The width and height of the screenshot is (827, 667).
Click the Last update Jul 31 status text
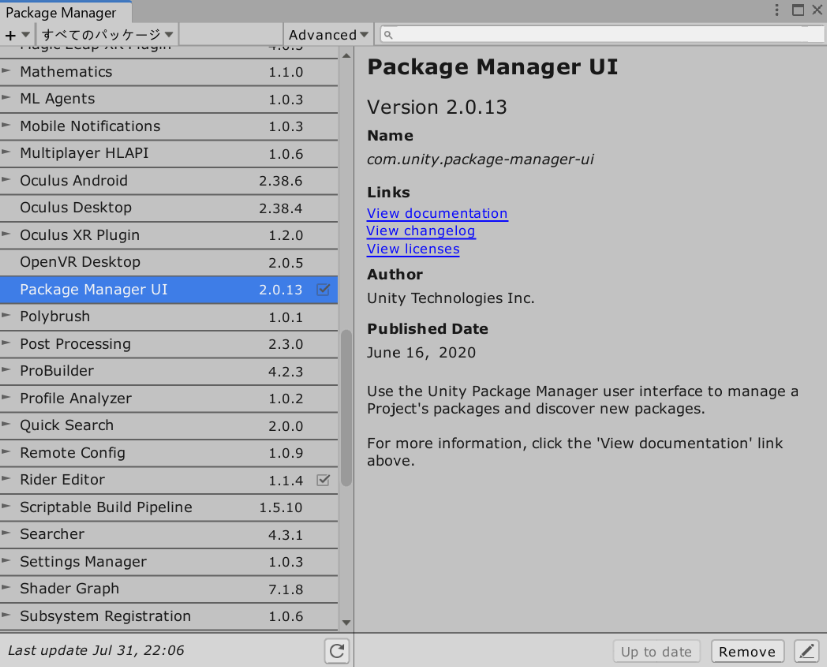click(x=96, y=651)
